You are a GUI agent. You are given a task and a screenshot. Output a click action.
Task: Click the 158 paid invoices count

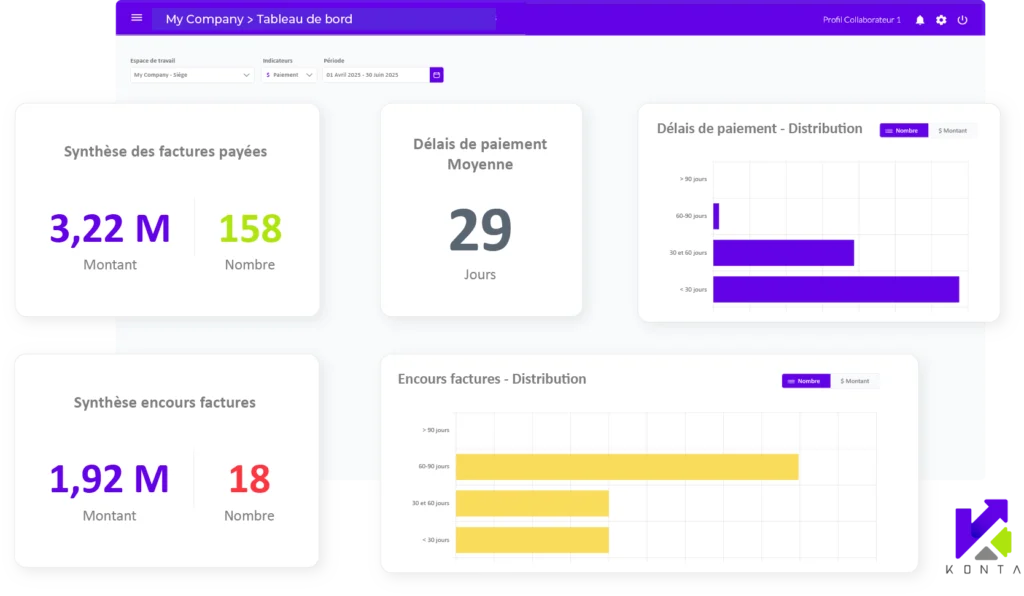250,228
